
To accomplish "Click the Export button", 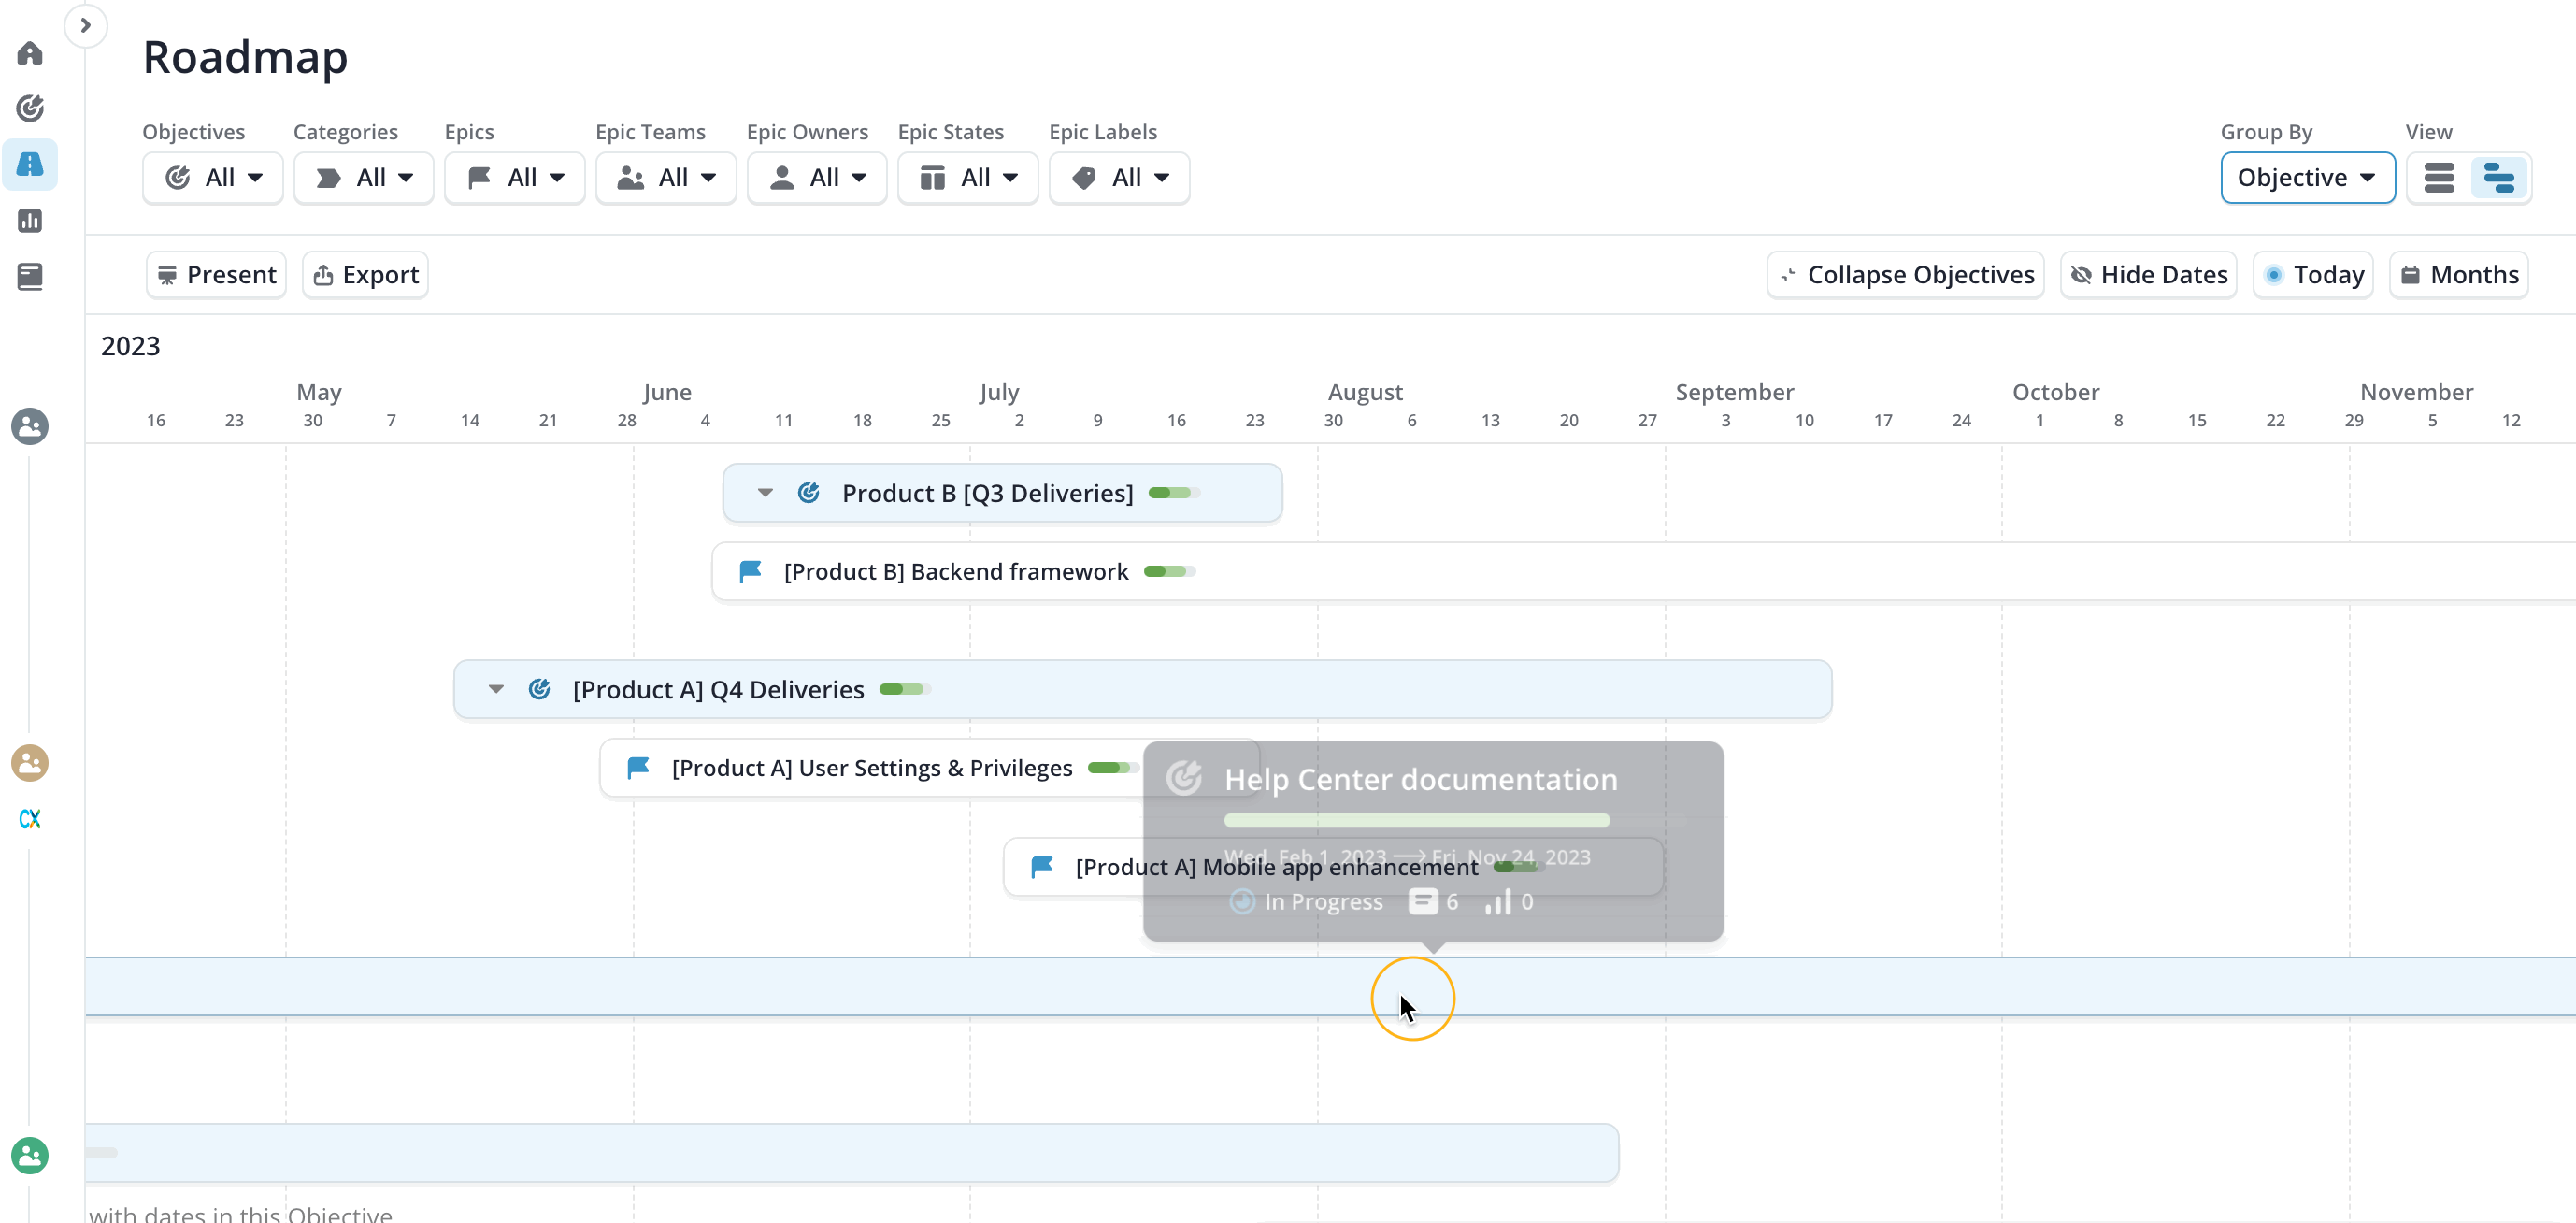I will point(366,275).
